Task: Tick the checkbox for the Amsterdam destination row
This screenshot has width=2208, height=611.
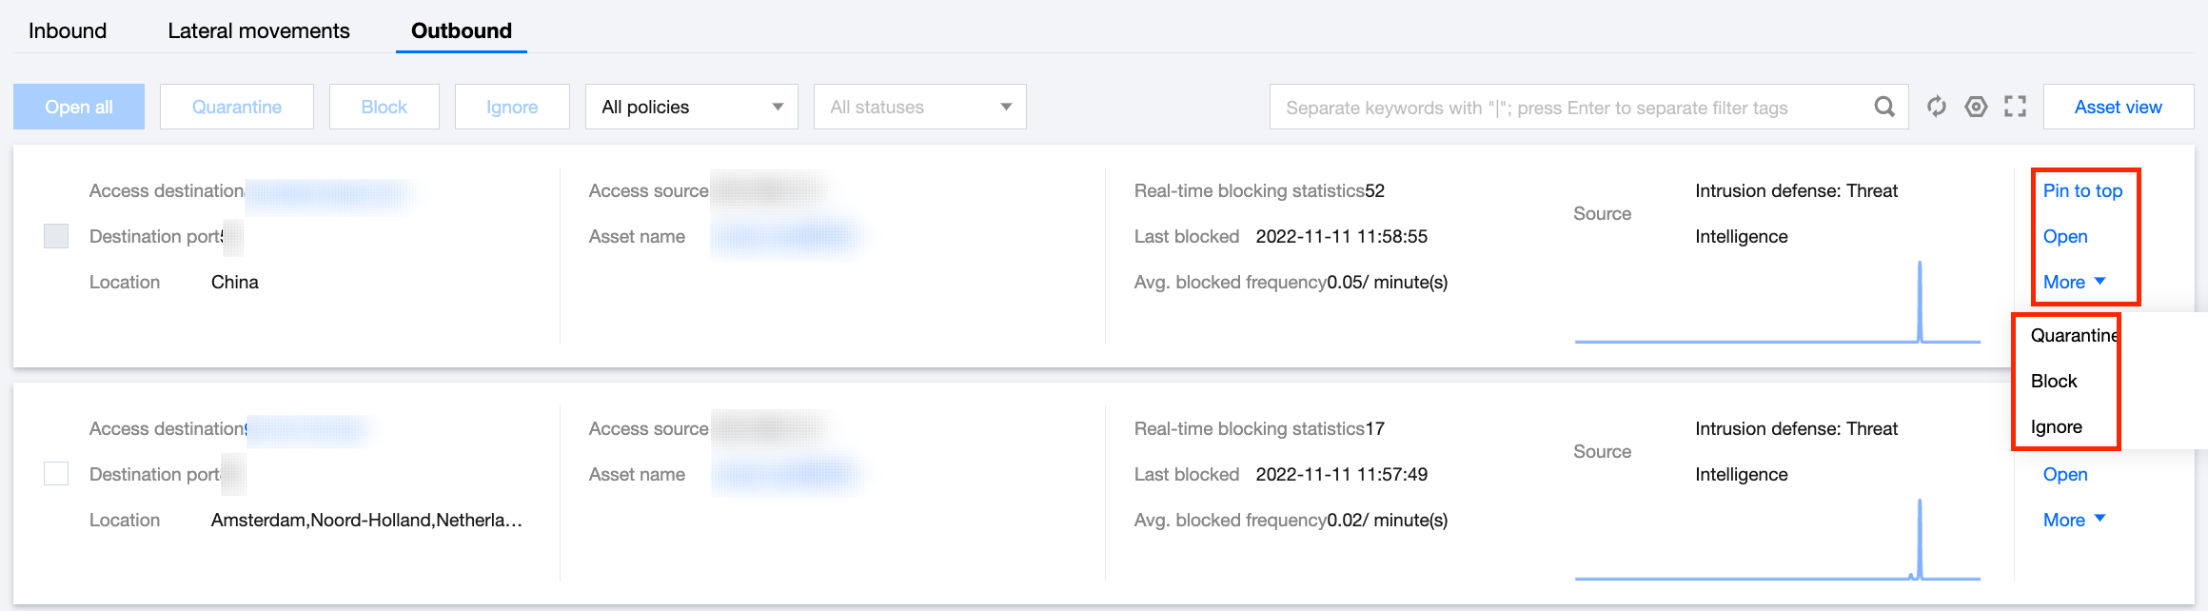Action: tap(57, 474)
